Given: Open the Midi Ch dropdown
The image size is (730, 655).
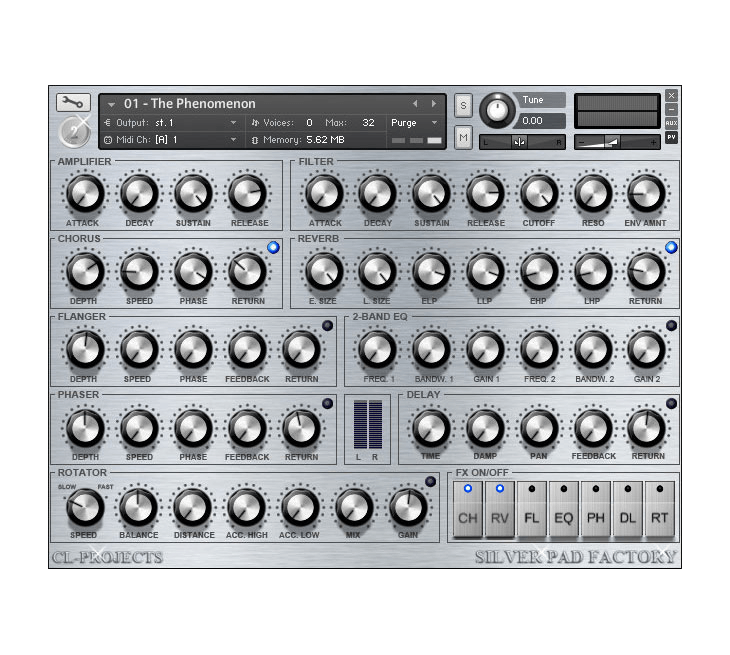Looking at the screenshot, I should pos(233,140).
